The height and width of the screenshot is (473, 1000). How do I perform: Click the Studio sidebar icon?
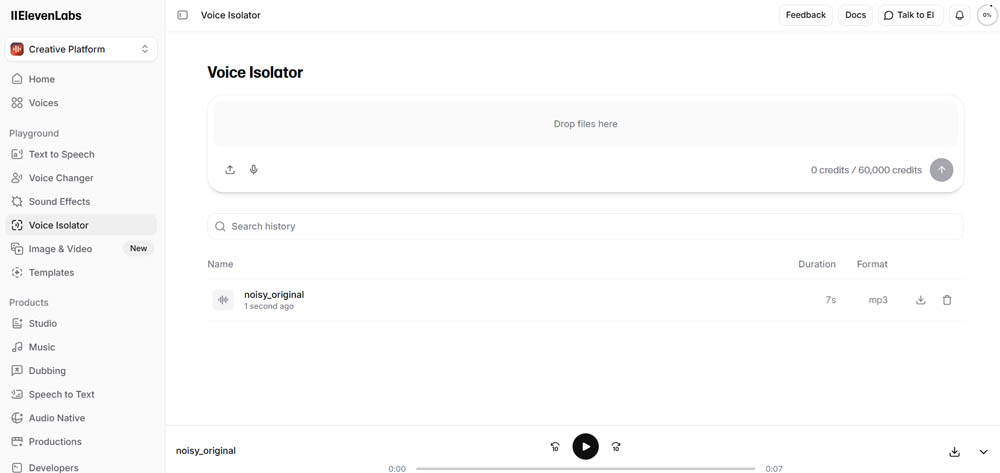pyautogui.click(x=17, y=323)
